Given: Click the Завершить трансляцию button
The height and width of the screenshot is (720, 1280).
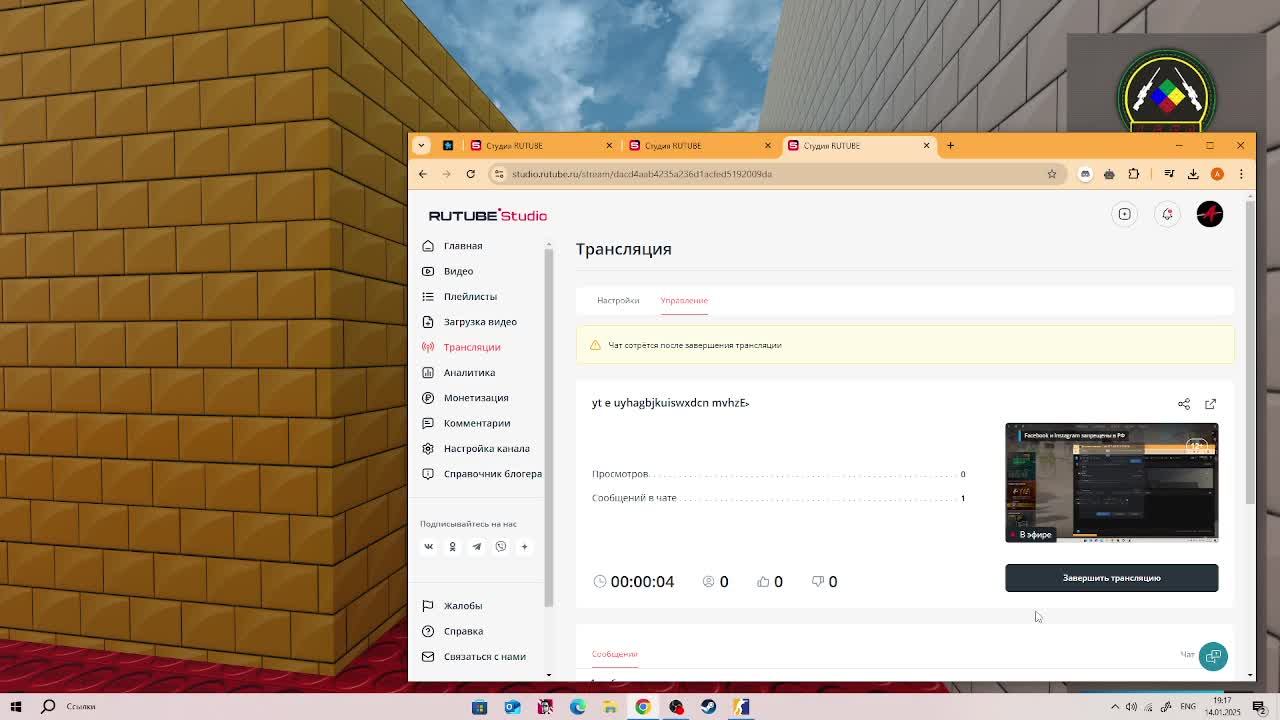Looking at the screenshot, I should click(x=1111, y=578).
